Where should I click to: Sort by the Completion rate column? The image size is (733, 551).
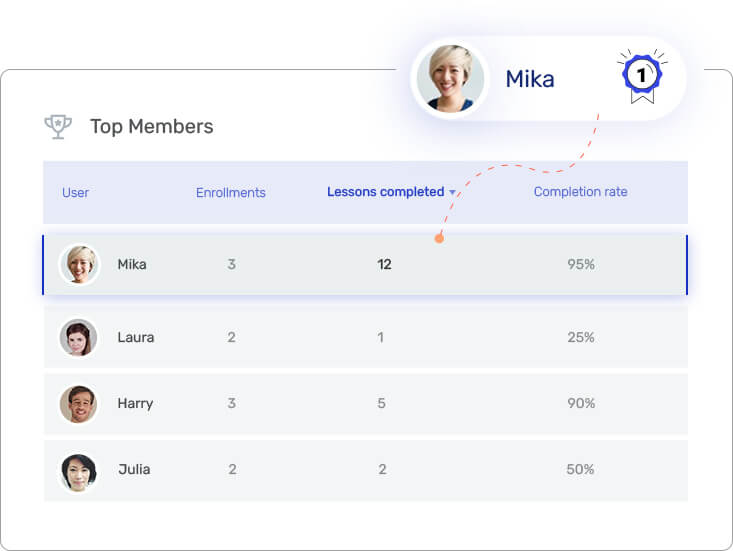pyautogui.click(x=580, y=192)
